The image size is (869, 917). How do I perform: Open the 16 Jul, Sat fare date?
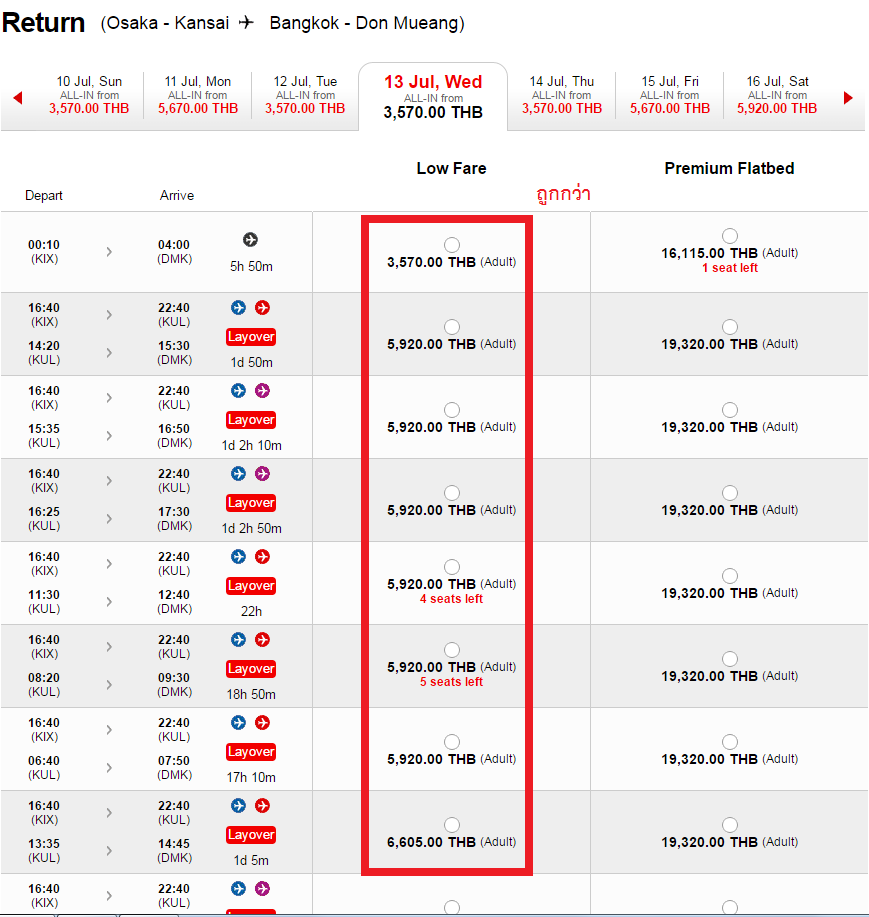[x=777, y=96]
